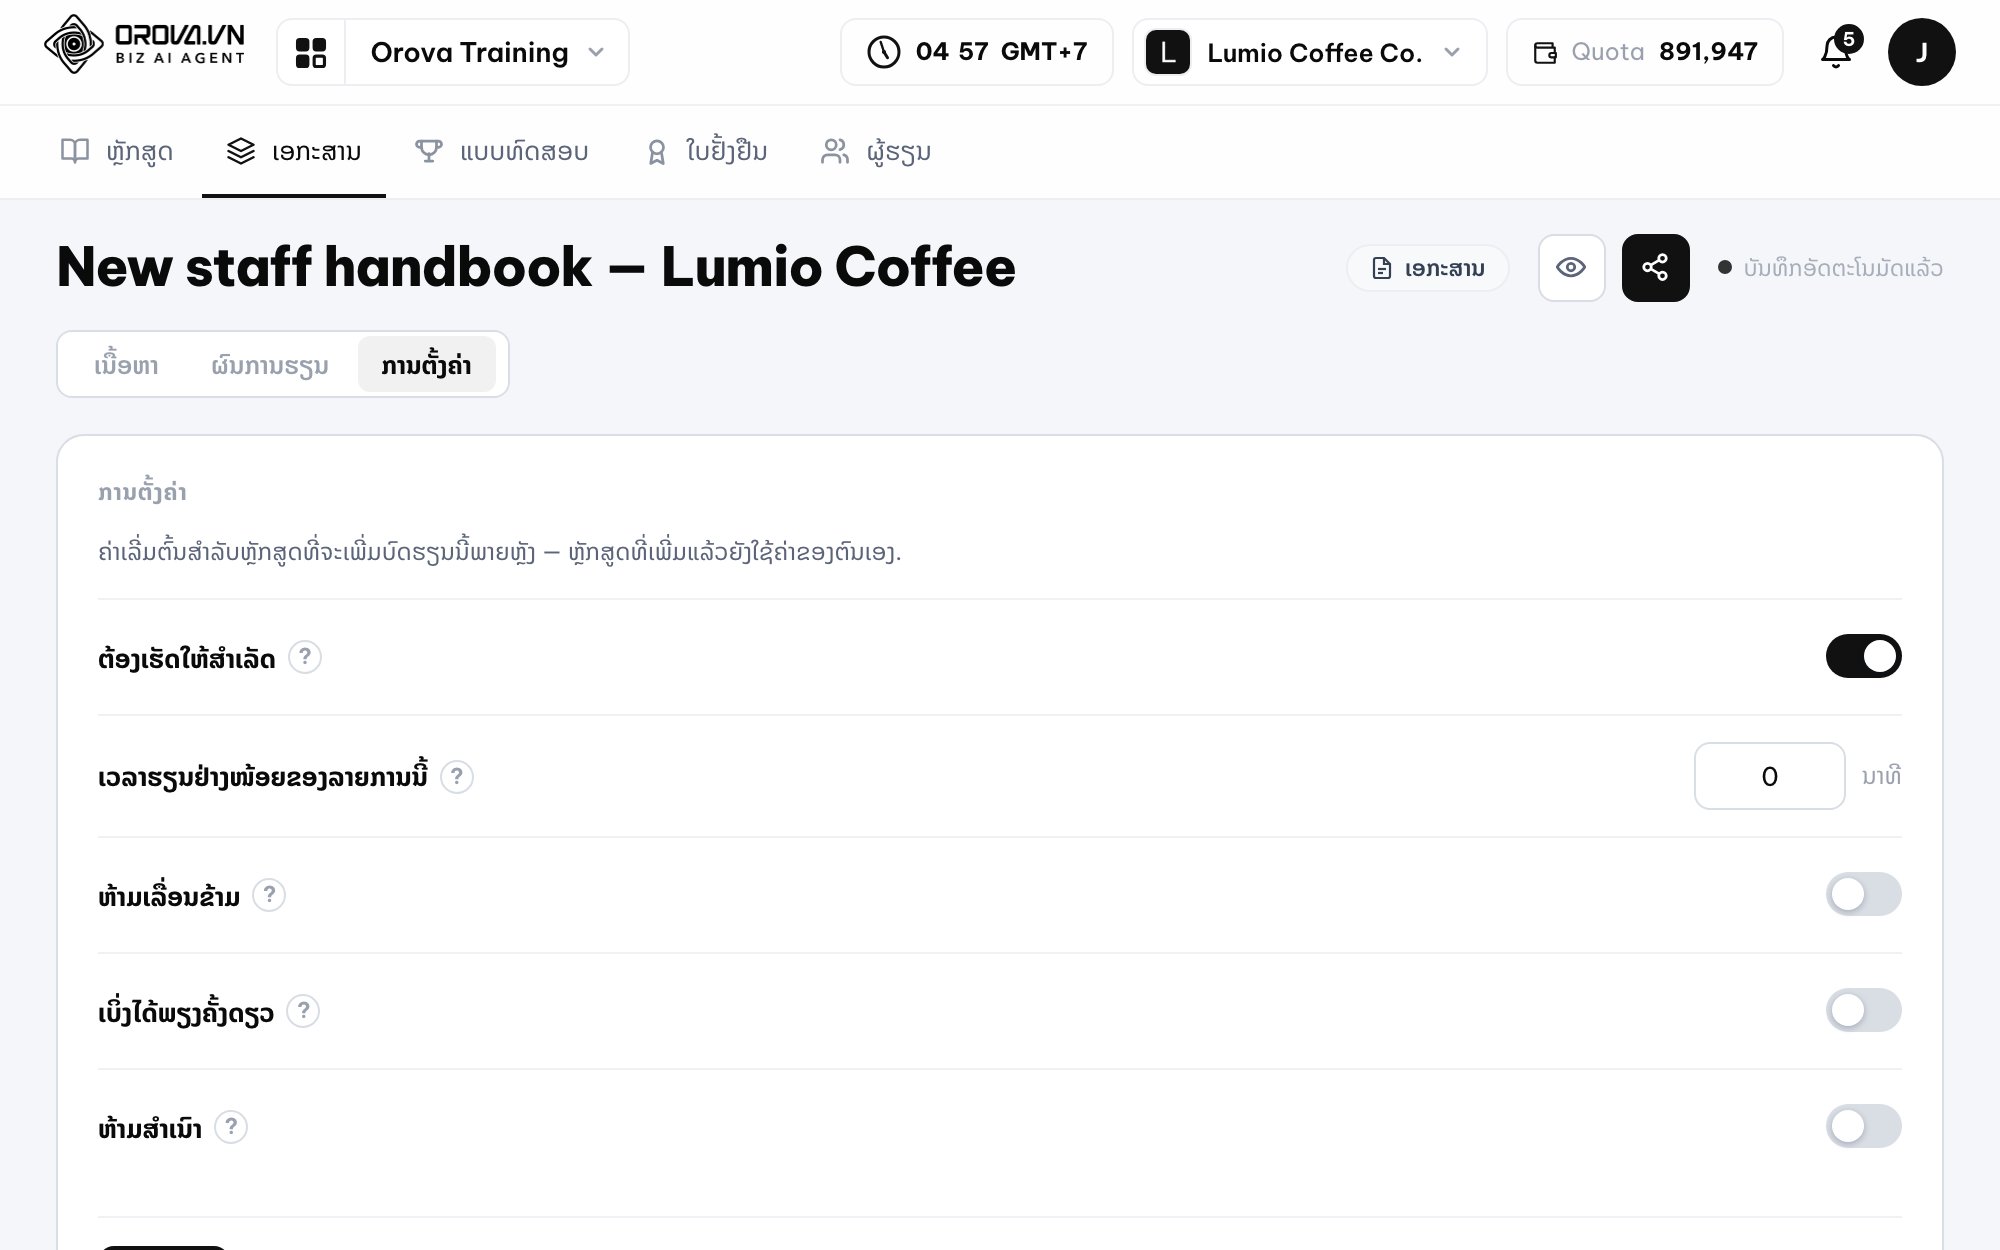Click help icon beside ເບິ່ງໄດ້ພຽງຄັ້ງດຽວ
The height and width of the screenshot is (1250, 2000).
(303, 1011)
